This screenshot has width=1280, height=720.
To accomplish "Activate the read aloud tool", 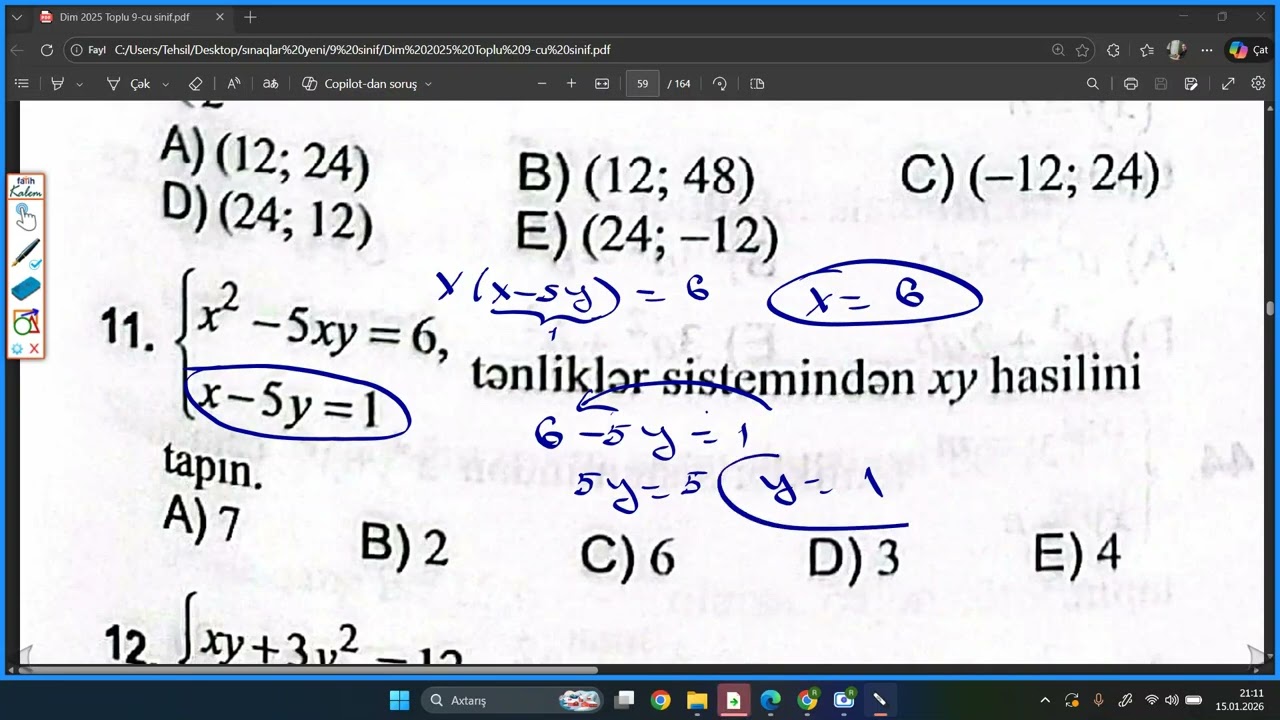I will [x=233, y=84].
